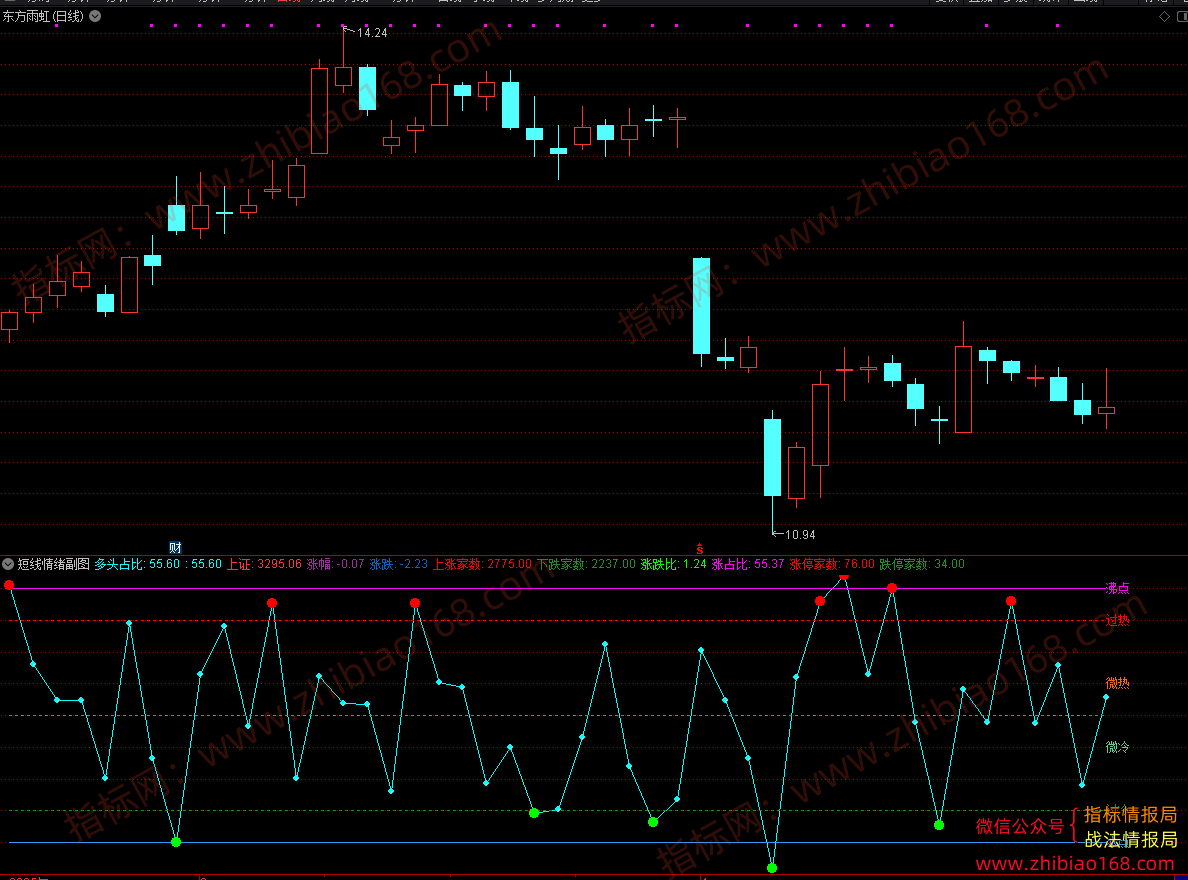Viewport: 1188px width, 880px height.
Task: Click the square panel icon at top-right edge
Action: coord(1182,16)
